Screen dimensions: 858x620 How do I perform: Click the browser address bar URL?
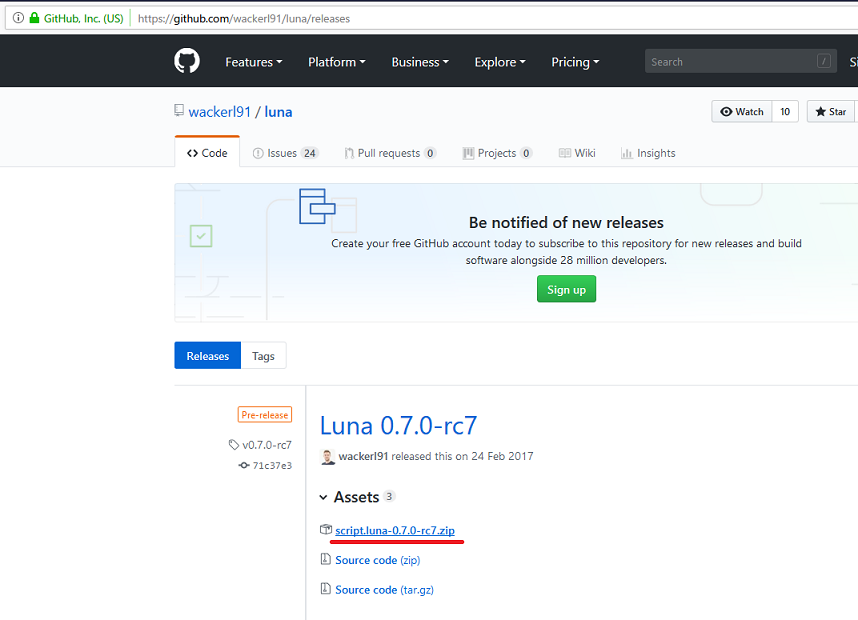pos(244,18)
